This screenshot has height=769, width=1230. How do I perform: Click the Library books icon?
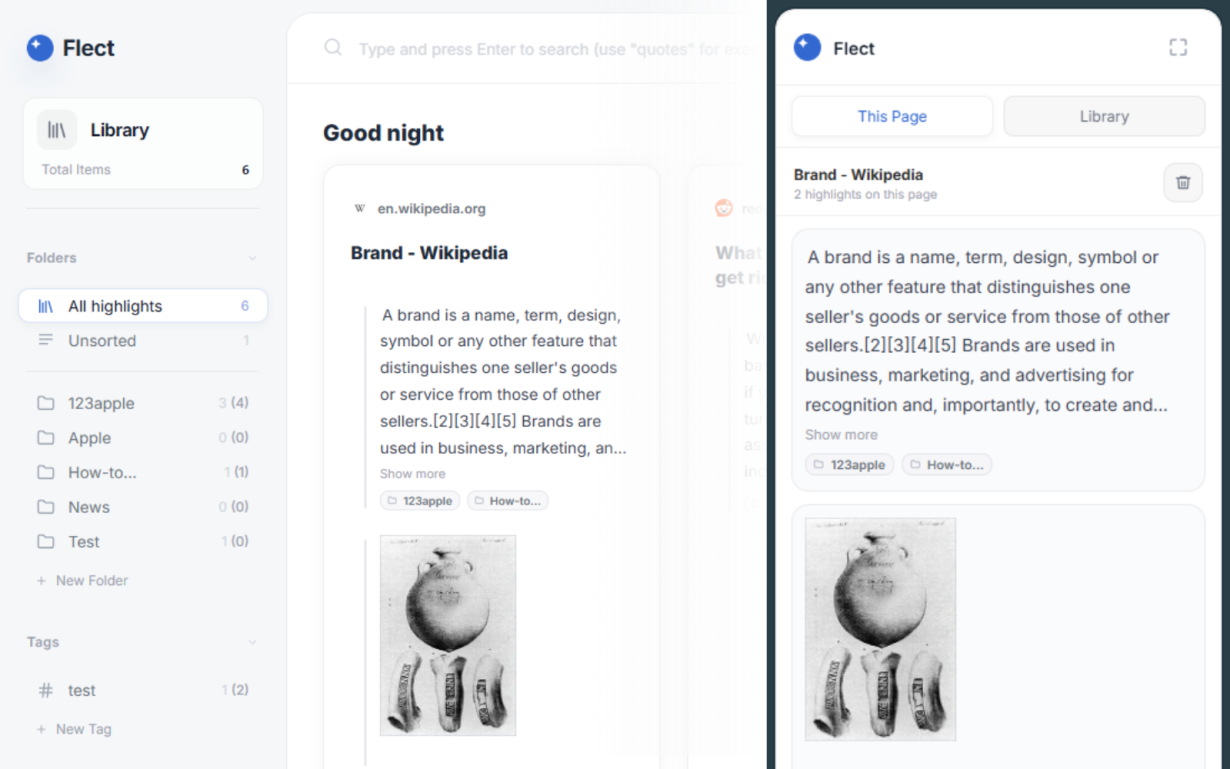[57, 130]
